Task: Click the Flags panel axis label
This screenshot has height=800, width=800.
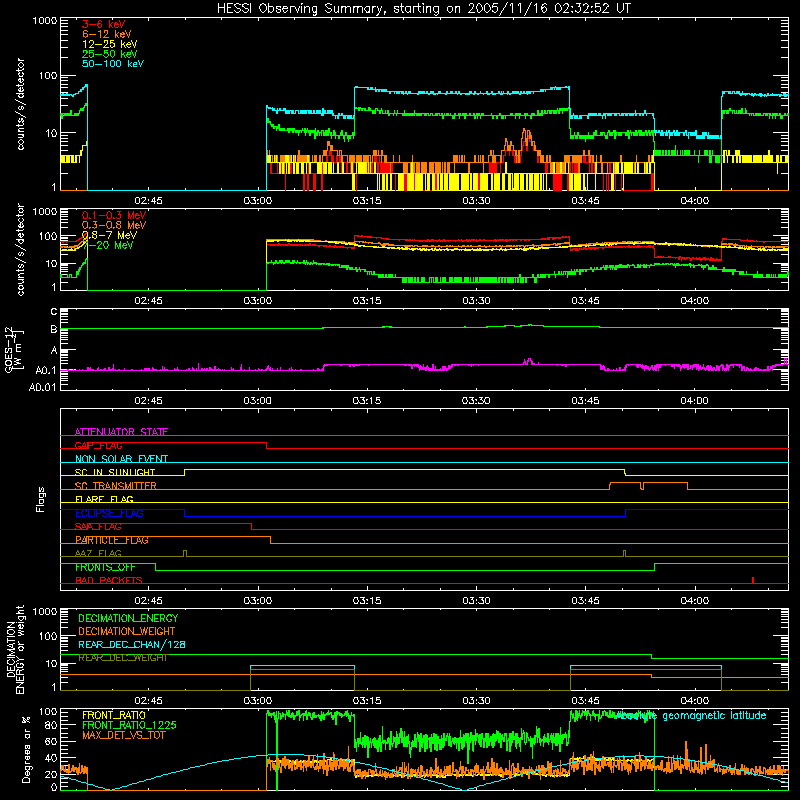Action: pos(41,499)
